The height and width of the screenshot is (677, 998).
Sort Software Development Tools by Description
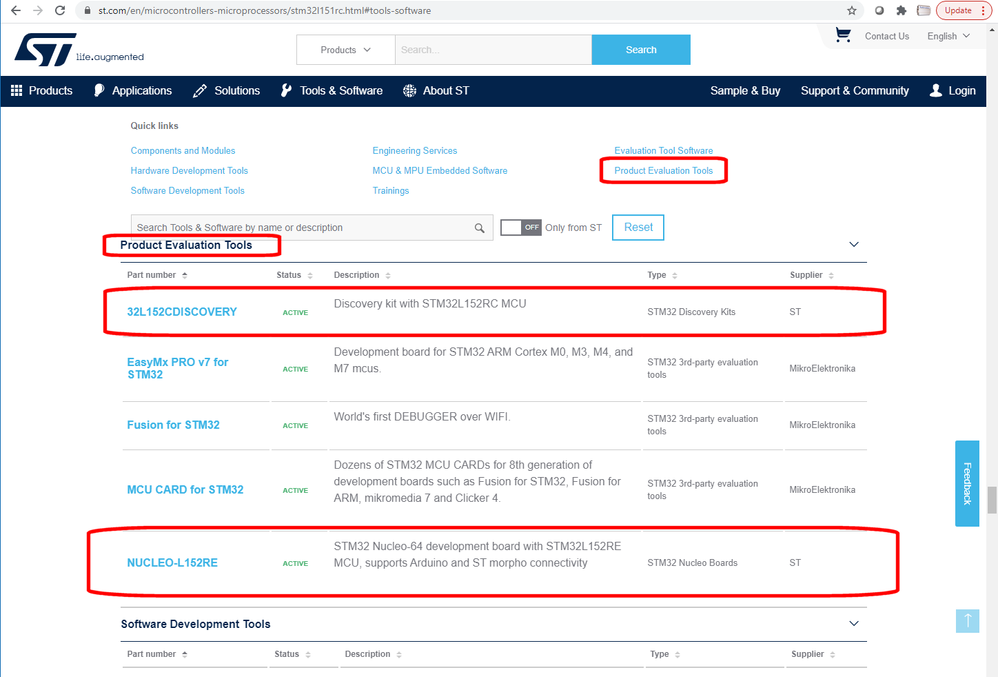click(x=374, y=654)
